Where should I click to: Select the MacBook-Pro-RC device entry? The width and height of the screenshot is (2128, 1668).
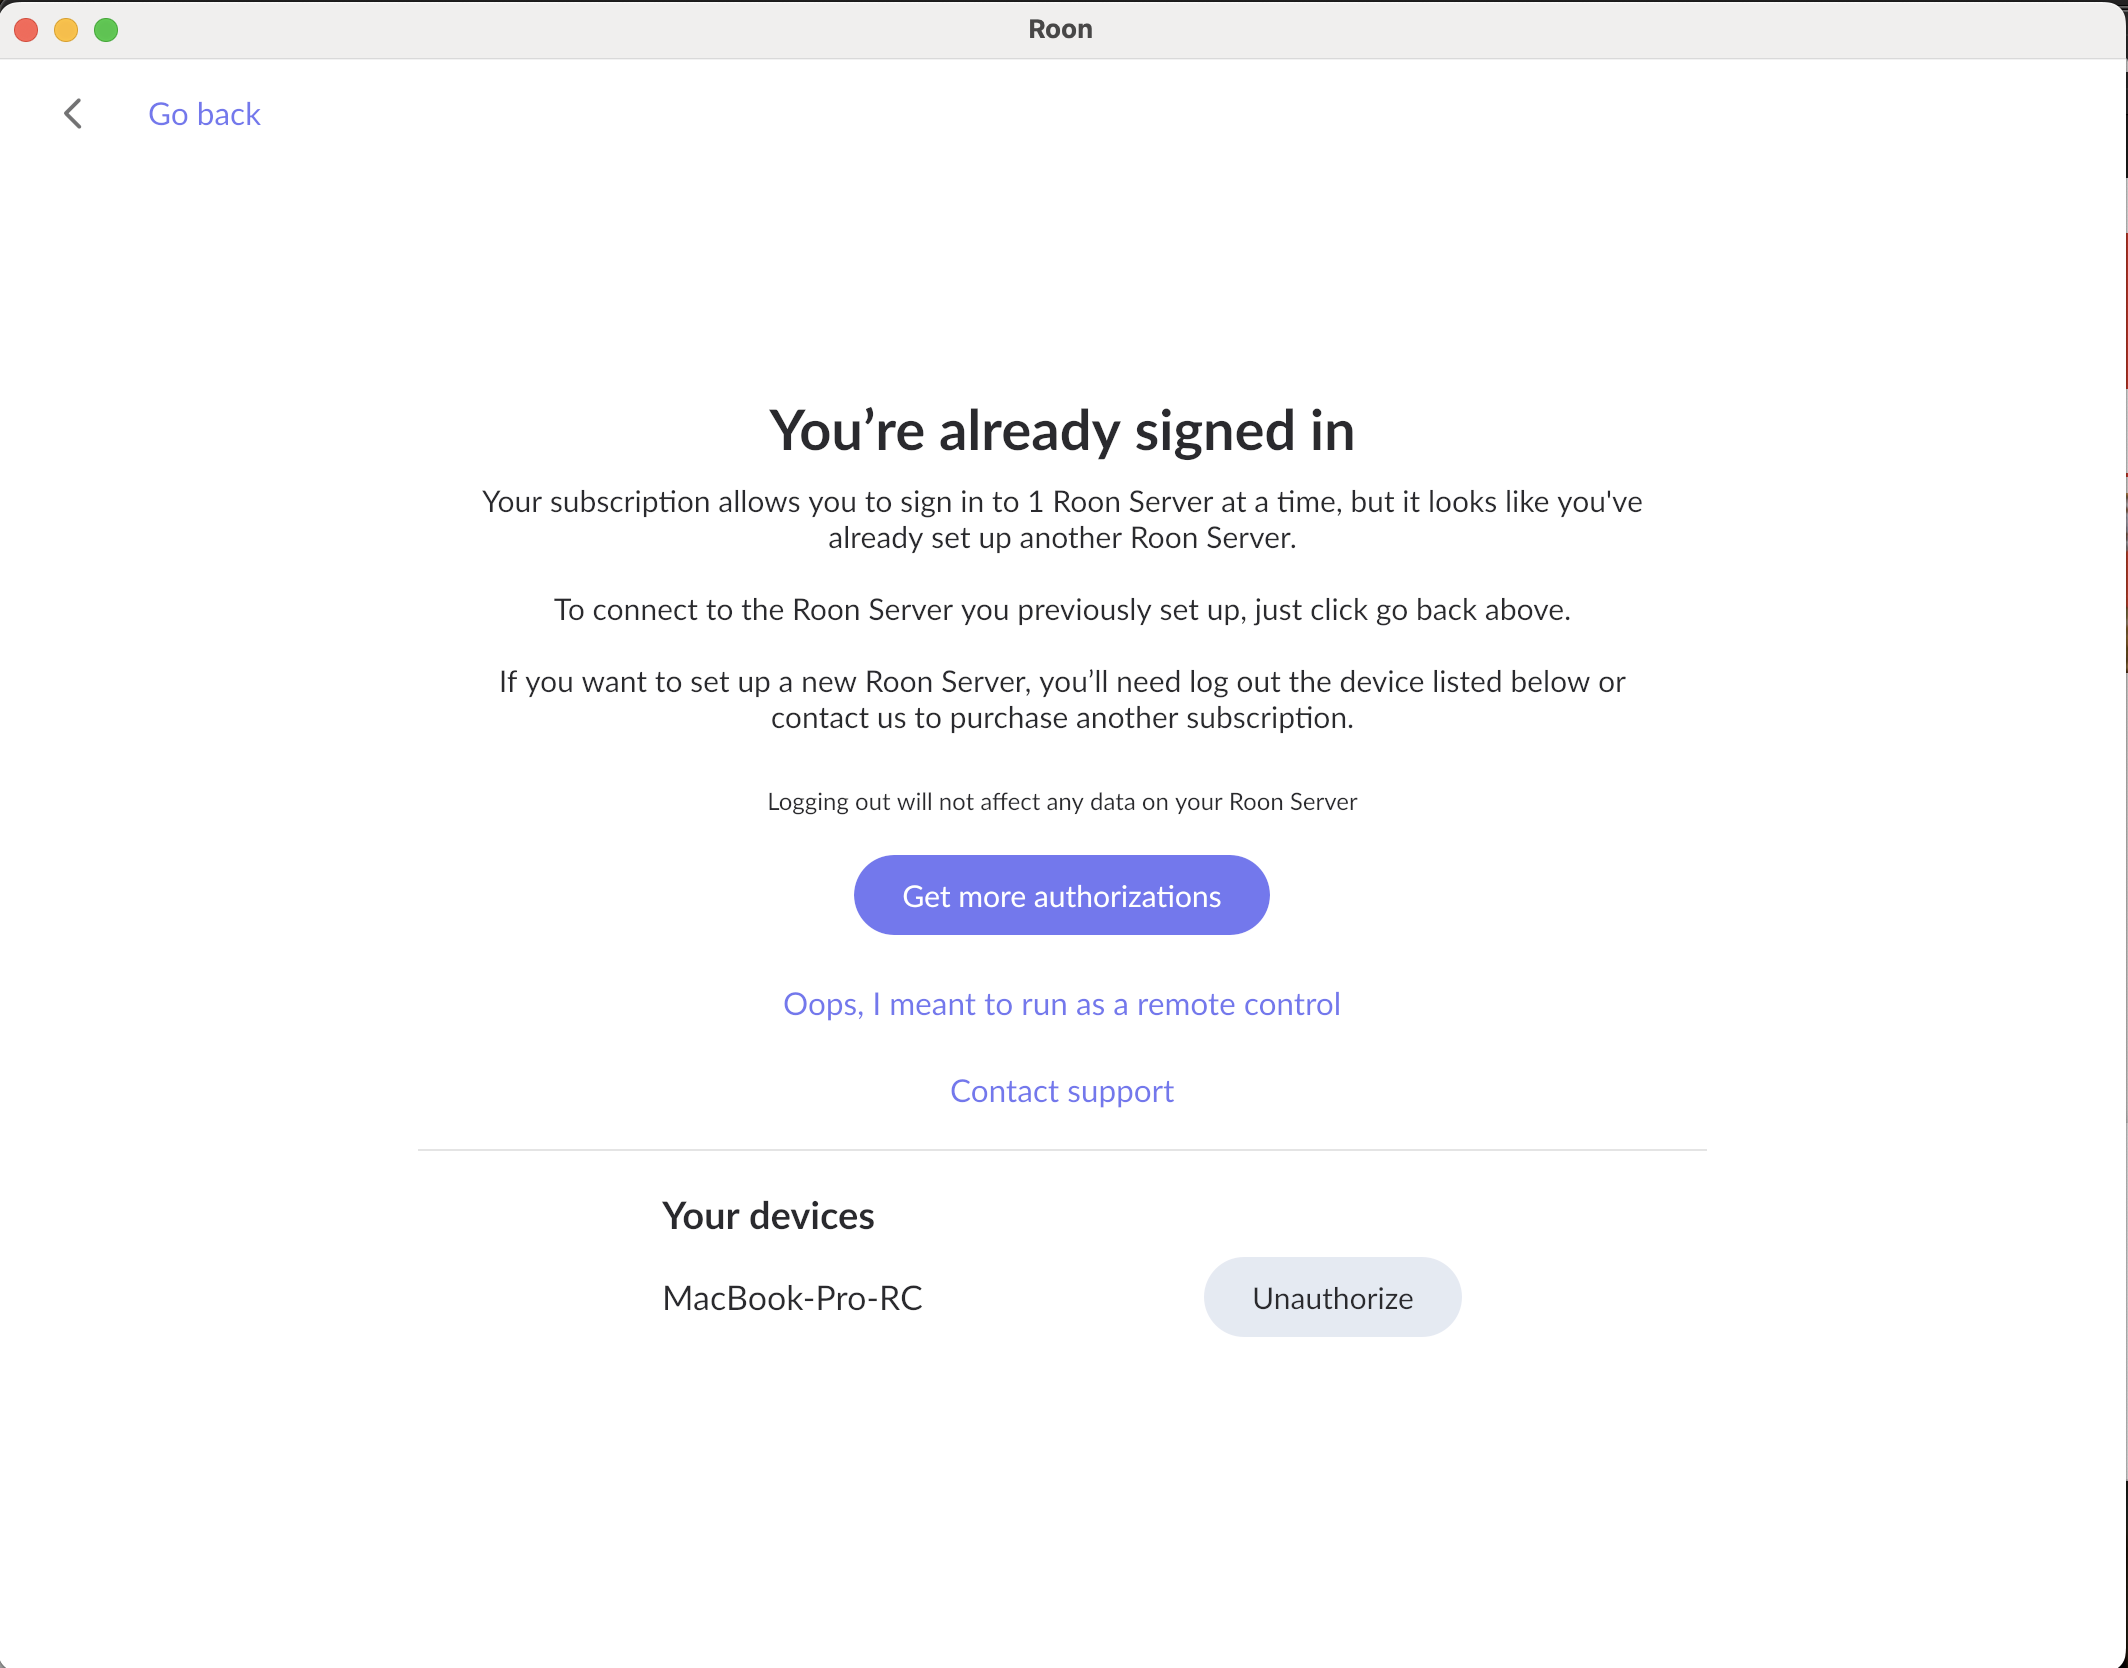[x=792, y=1297]
